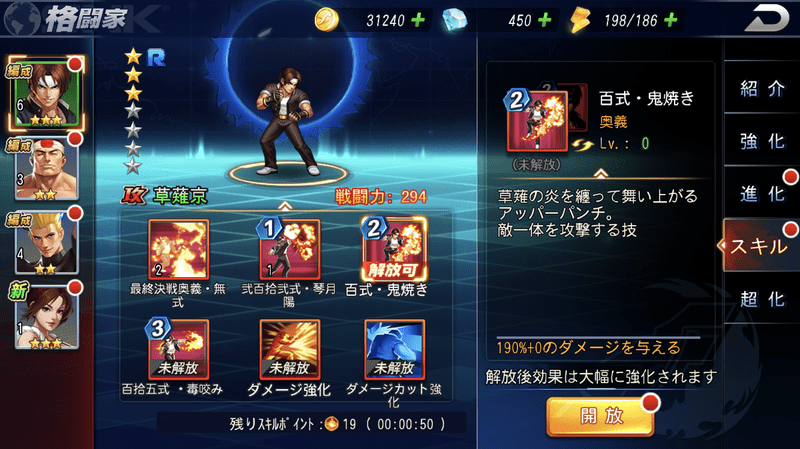Viewport: 800px width, 449px height.
Task: Choose the fighter portrait marked 新
Action: coord(46,317)
